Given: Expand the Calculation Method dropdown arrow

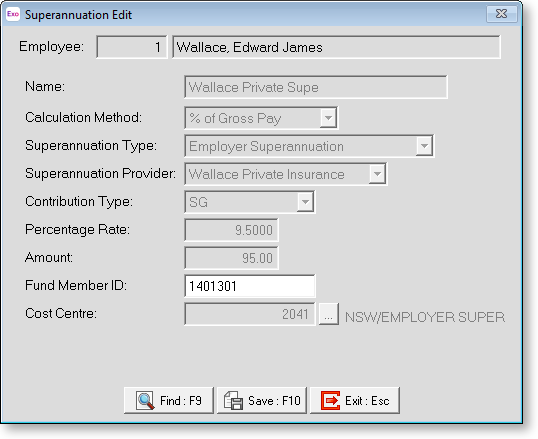Looking at the screenshot, I should (x=328, y=118).
